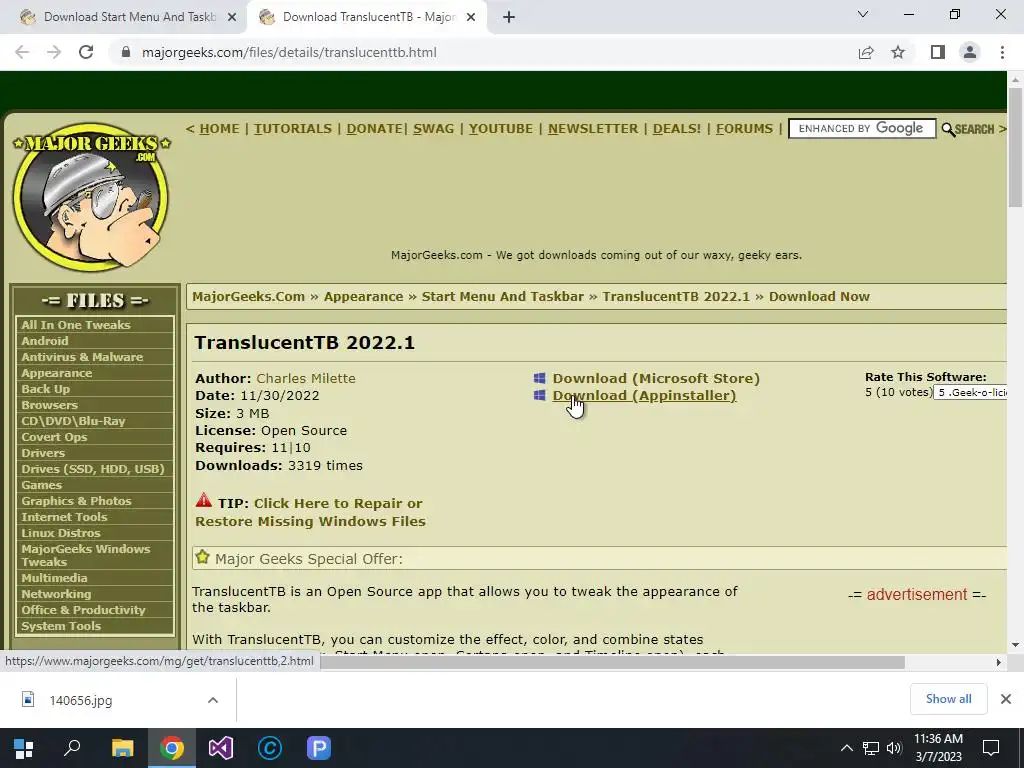Close the Download Start Menu And Taskbar tab

(231, 17)
